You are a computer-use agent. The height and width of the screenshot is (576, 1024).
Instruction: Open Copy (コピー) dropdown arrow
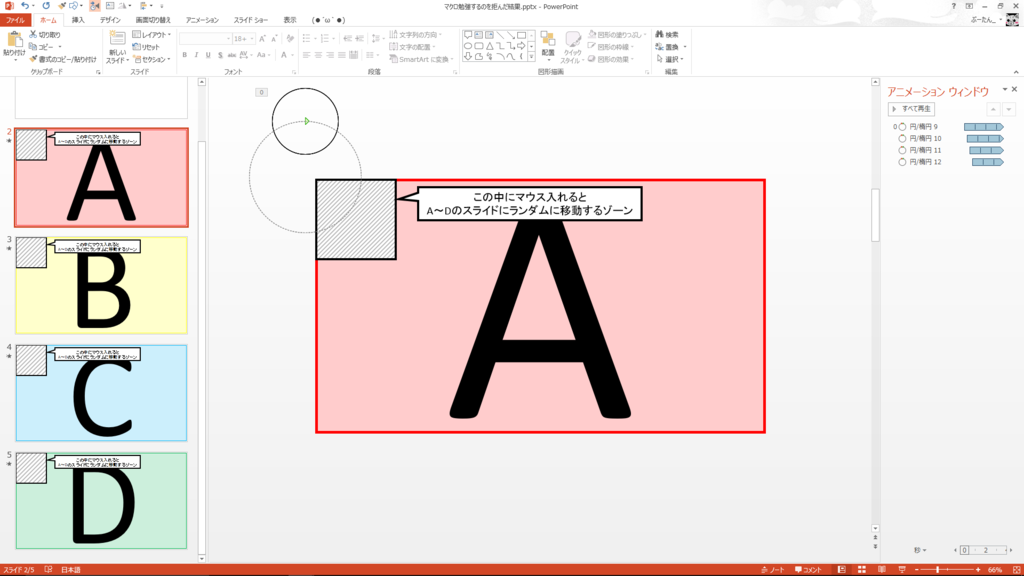60,47
